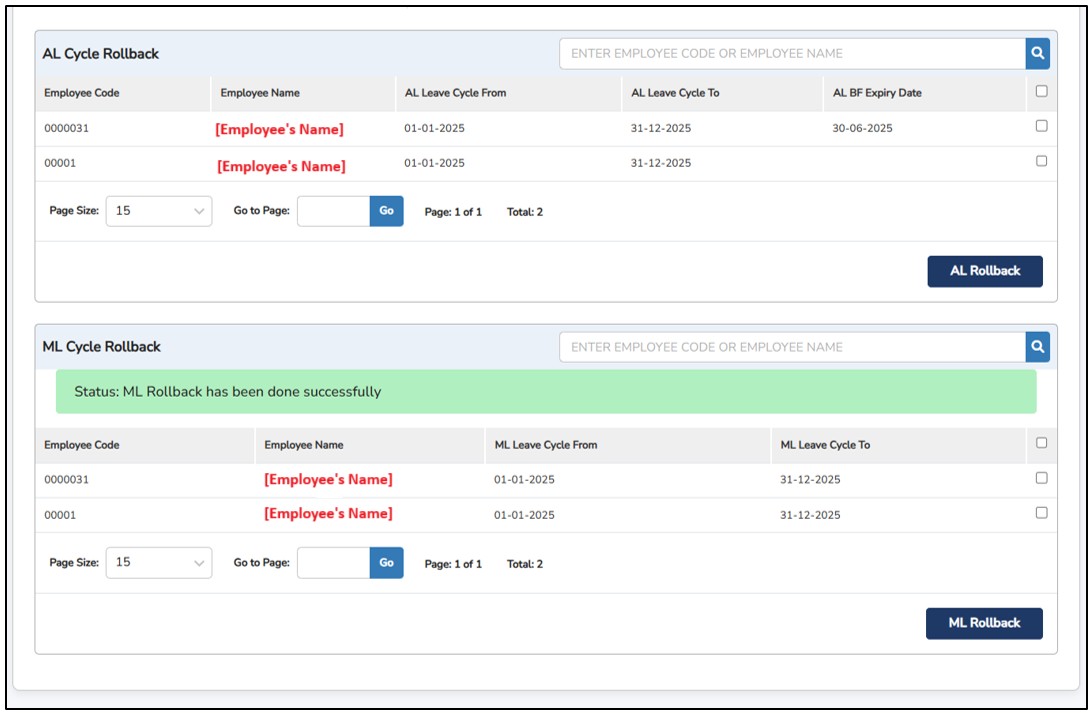Image resolution: width=1092 pixels, height=713 pixels.
Task: Focus the ML employee search input field
Action: (x=791, y=347)
